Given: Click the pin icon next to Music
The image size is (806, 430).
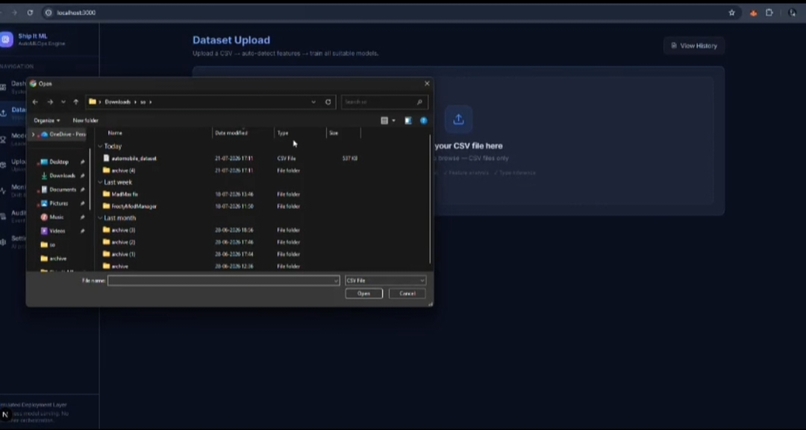Looking at the screenshot, I should (x=82, y=217).
